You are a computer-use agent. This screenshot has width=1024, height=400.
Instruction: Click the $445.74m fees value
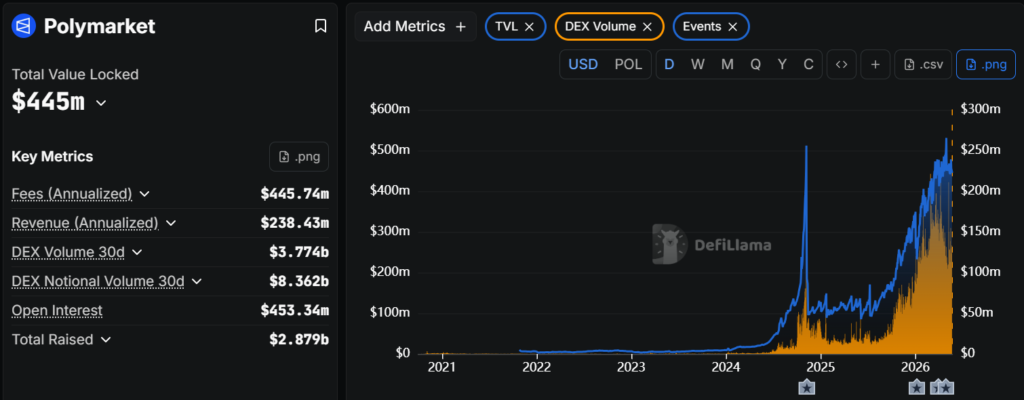point(295,193)
